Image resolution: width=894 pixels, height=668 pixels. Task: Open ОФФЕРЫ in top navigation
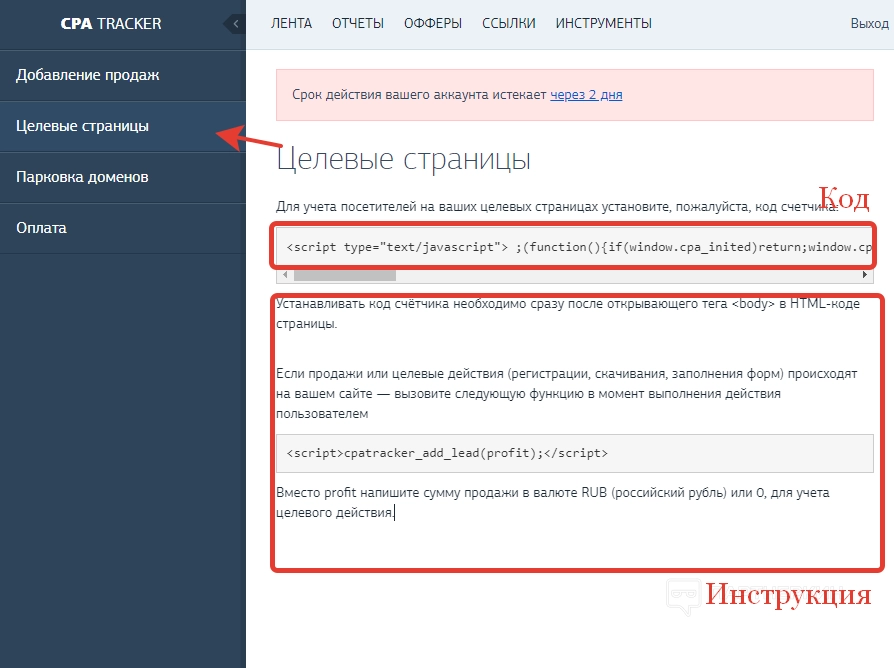click(x=433, y=23)
